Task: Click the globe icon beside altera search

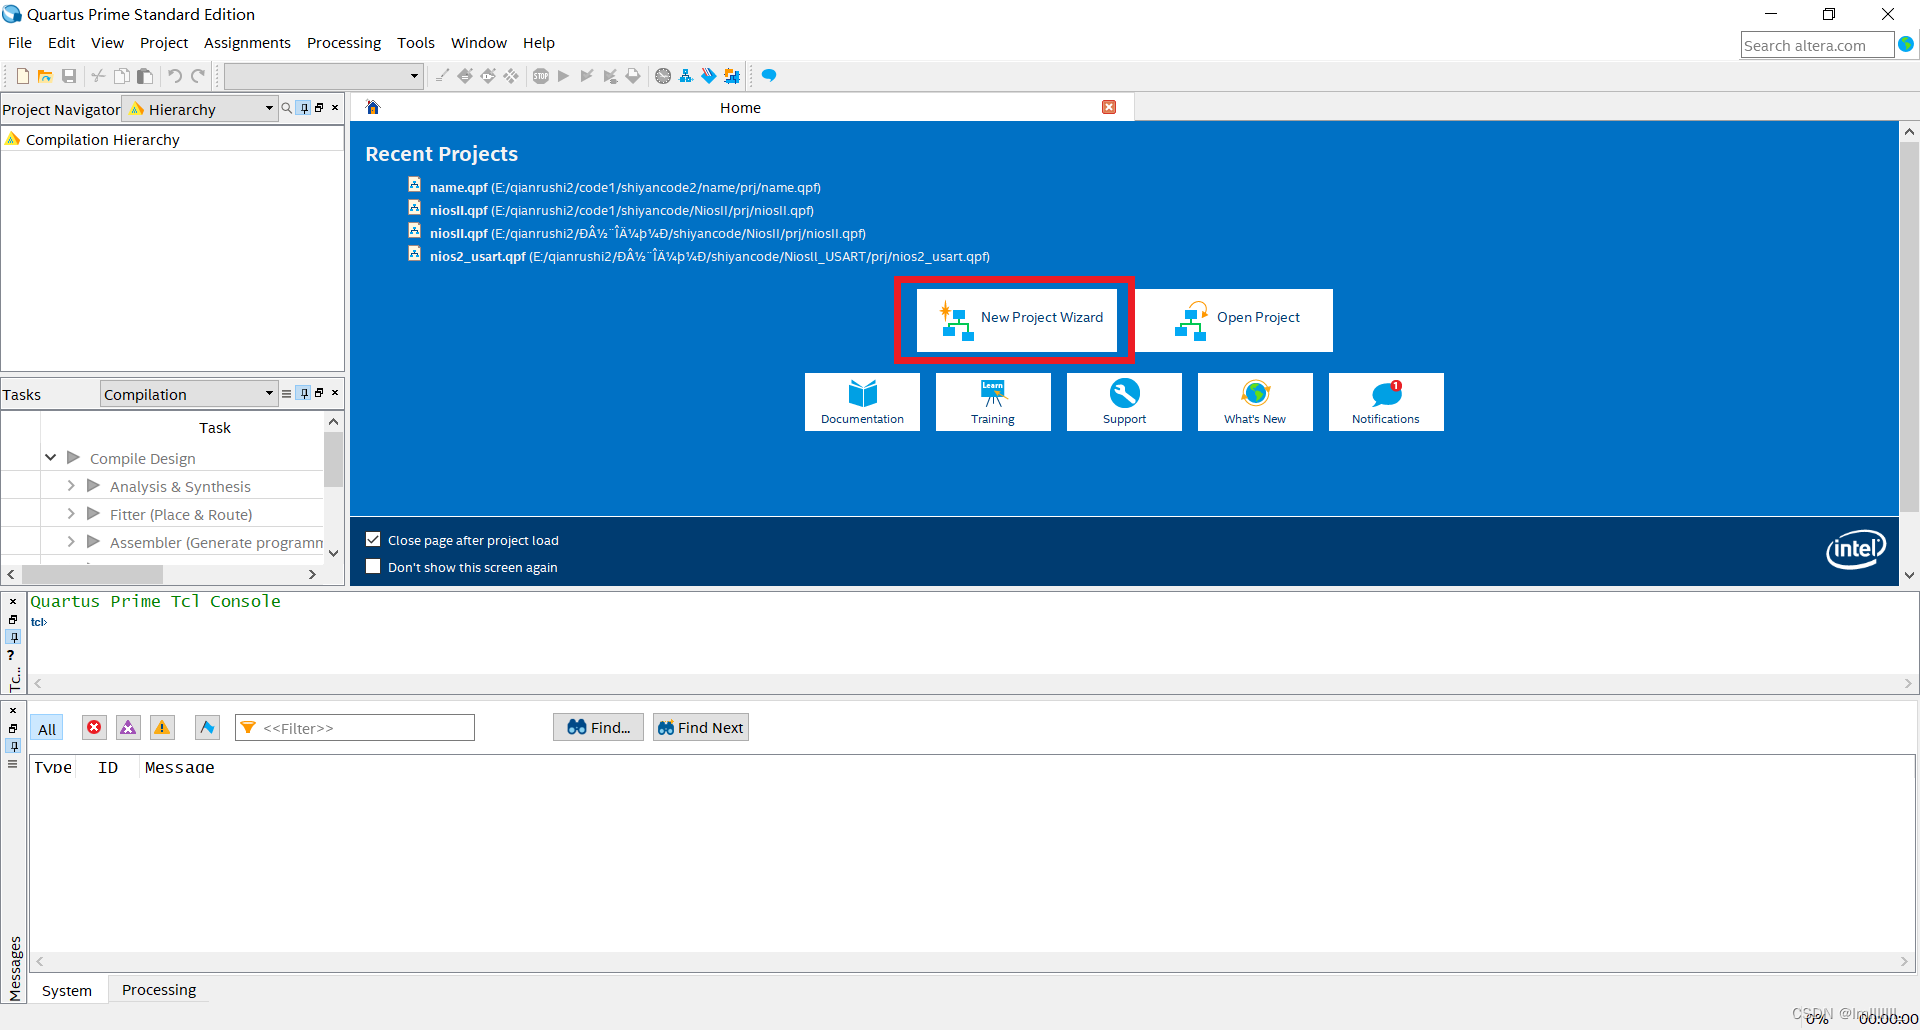Action: point(1906,45)
